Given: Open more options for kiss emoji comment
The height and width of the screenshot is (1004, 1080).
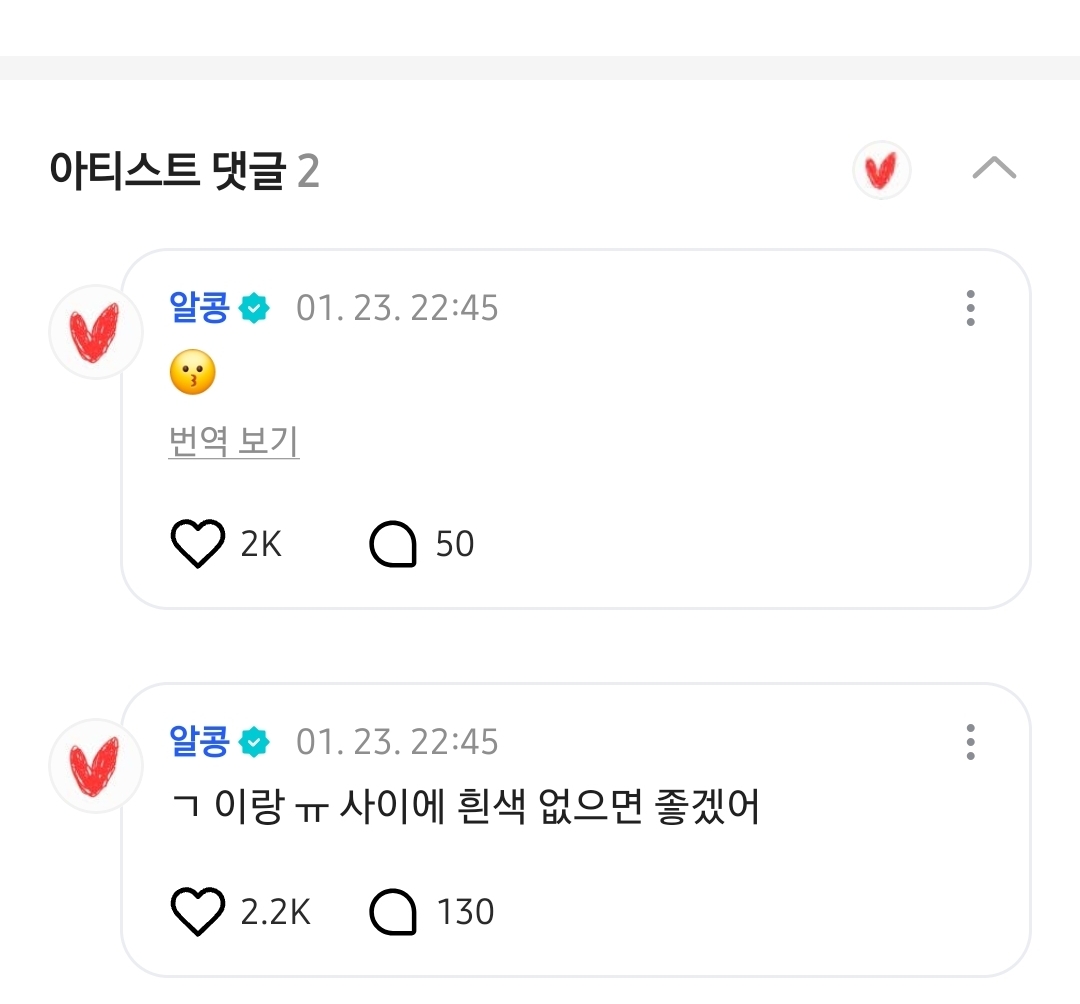Looking at the screenshot, I should (x=970, y=308).
